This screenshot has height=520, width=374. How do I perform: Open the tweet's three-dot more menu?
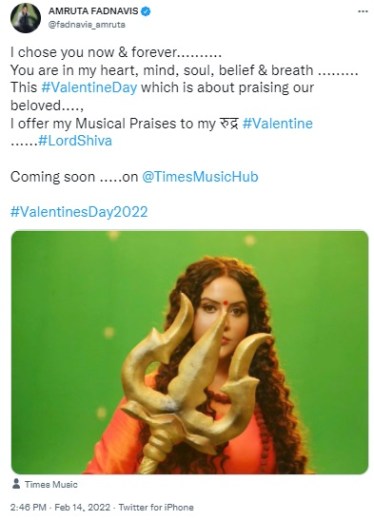click(363, 12)
